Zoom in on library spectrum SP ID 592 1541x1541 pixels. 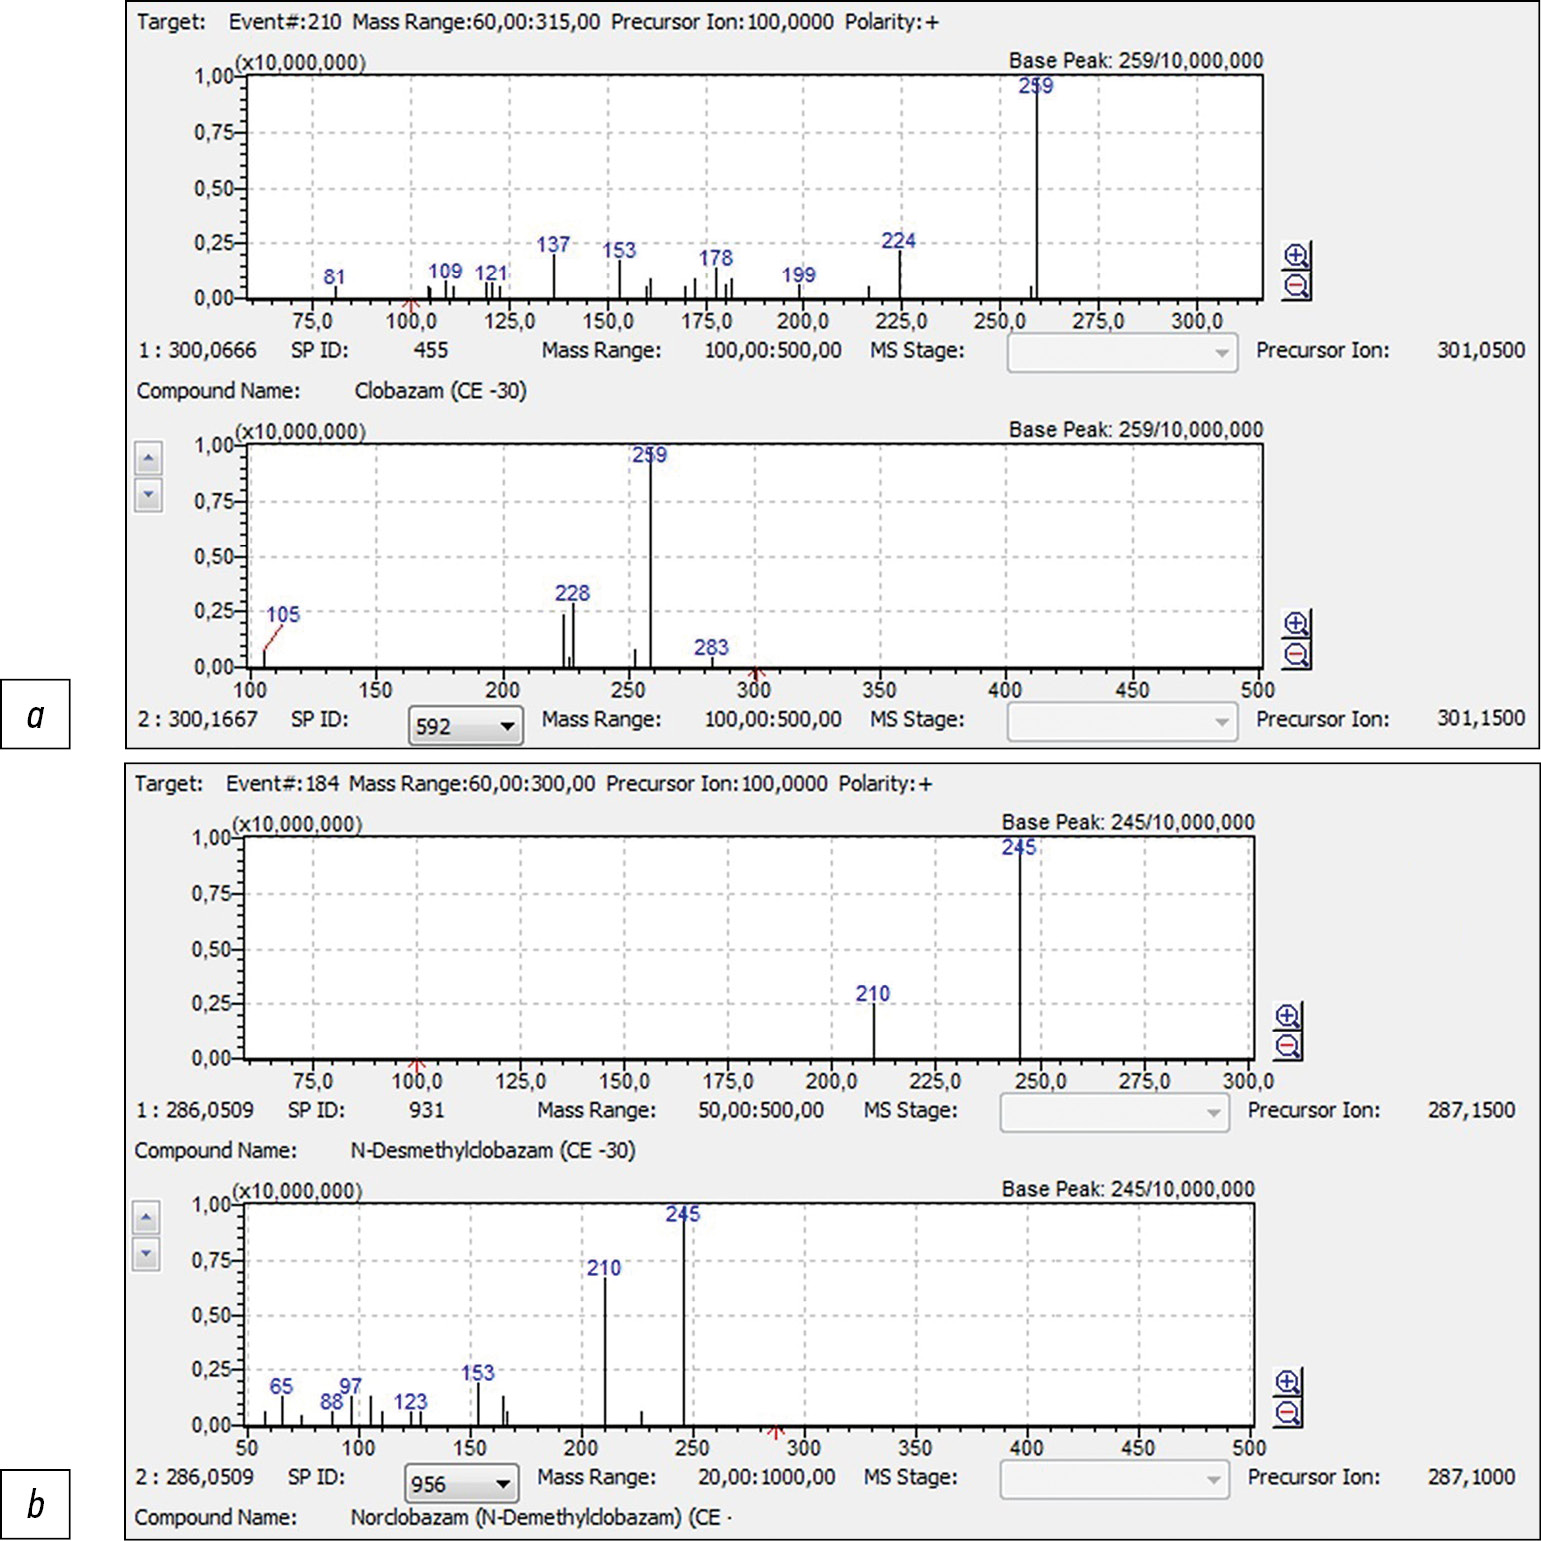pyautogui.click(x=1296, y=624)
